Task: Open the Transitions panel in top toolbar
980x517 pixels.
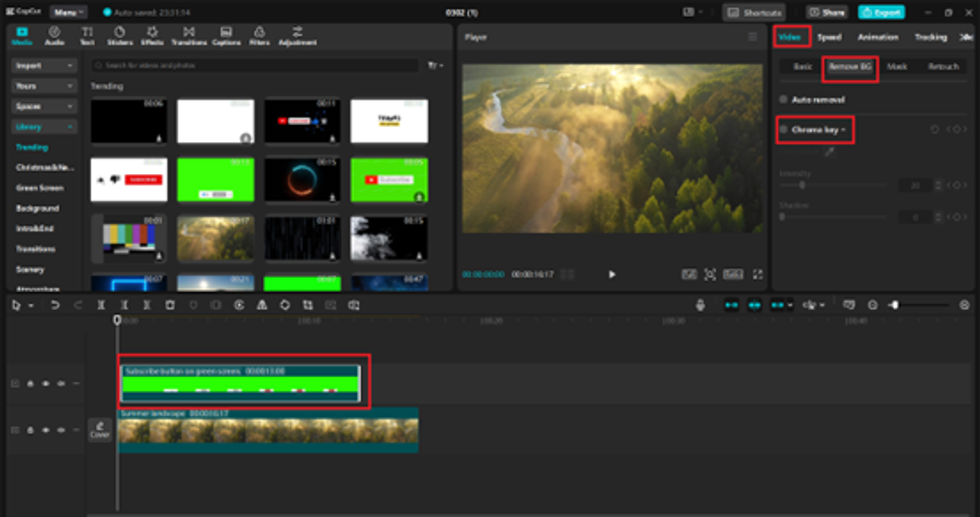Action: [188, 36]
